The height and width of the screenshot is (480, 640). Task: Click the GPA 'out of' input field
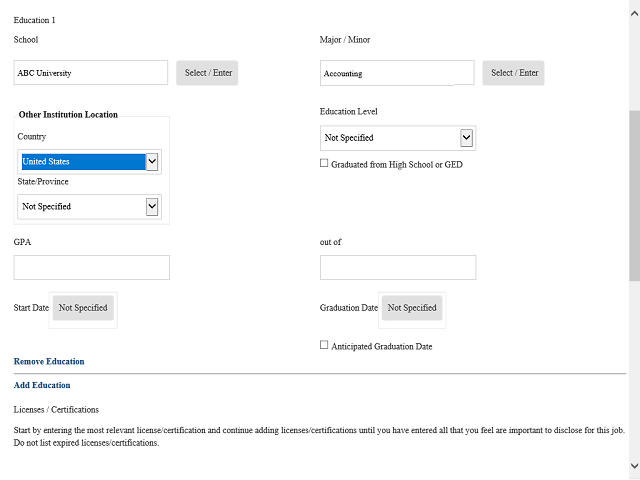coord(398,267)
